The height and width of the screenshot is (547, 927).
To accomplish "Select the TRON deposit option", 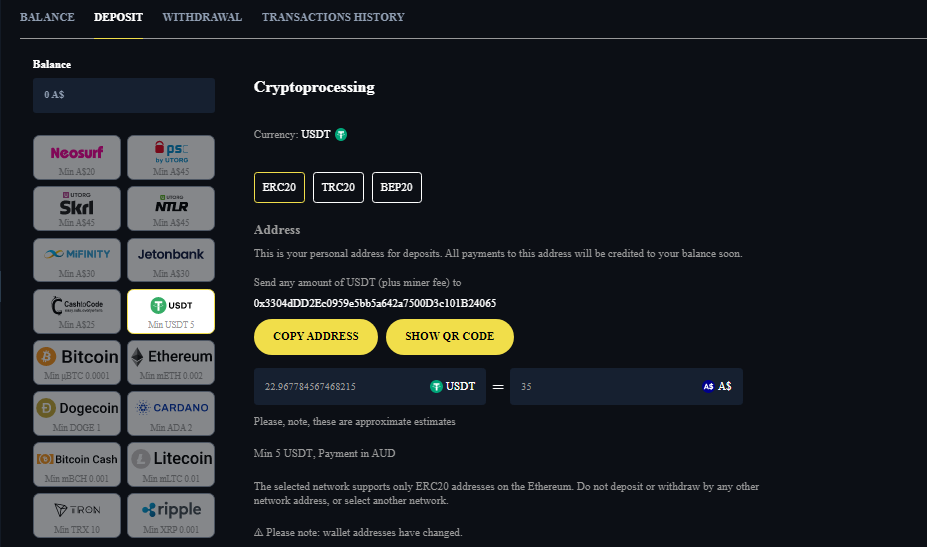I will [x=77, y=515].
